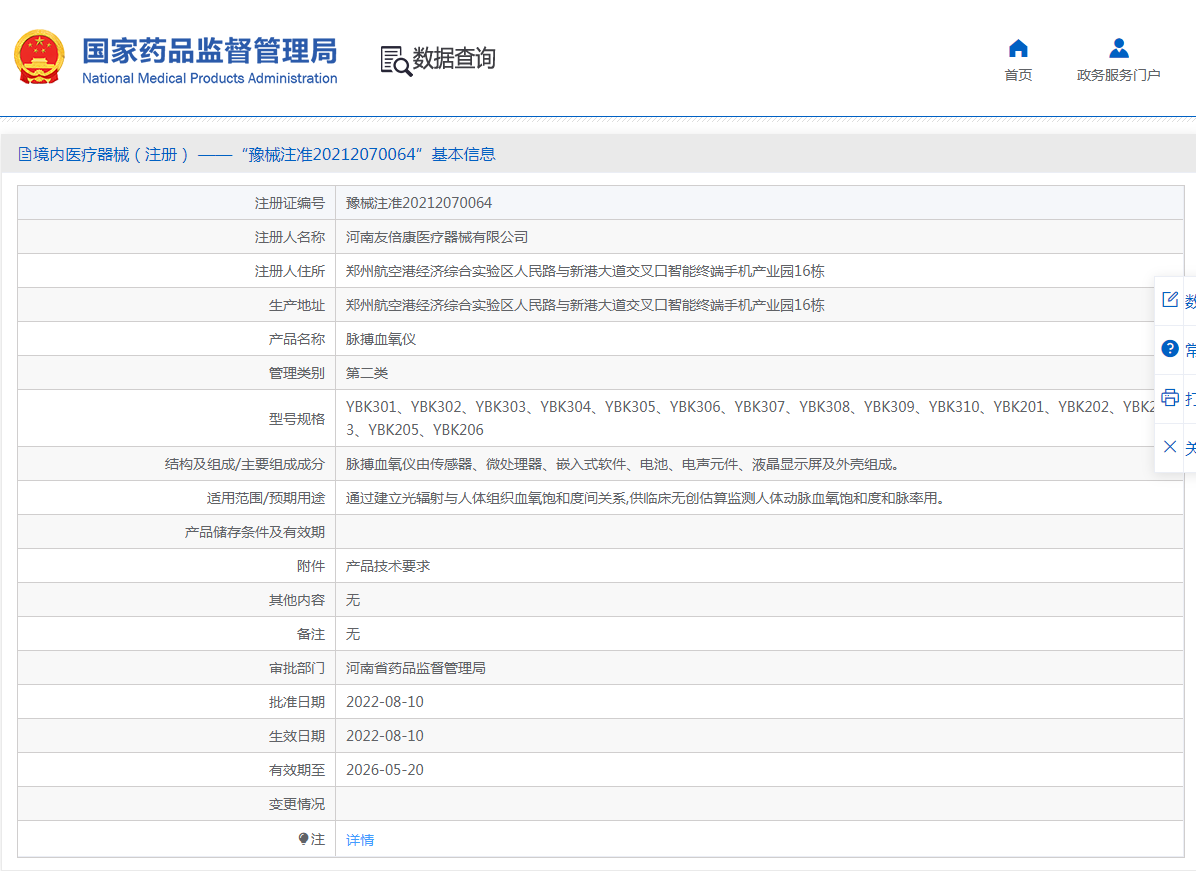Image resolution: width=1196 pixels, height=871 pixels.
Task: Click the registration number 豫械注准20212070064 value cell
Action: pyautogui.click(x=419, y=203)
